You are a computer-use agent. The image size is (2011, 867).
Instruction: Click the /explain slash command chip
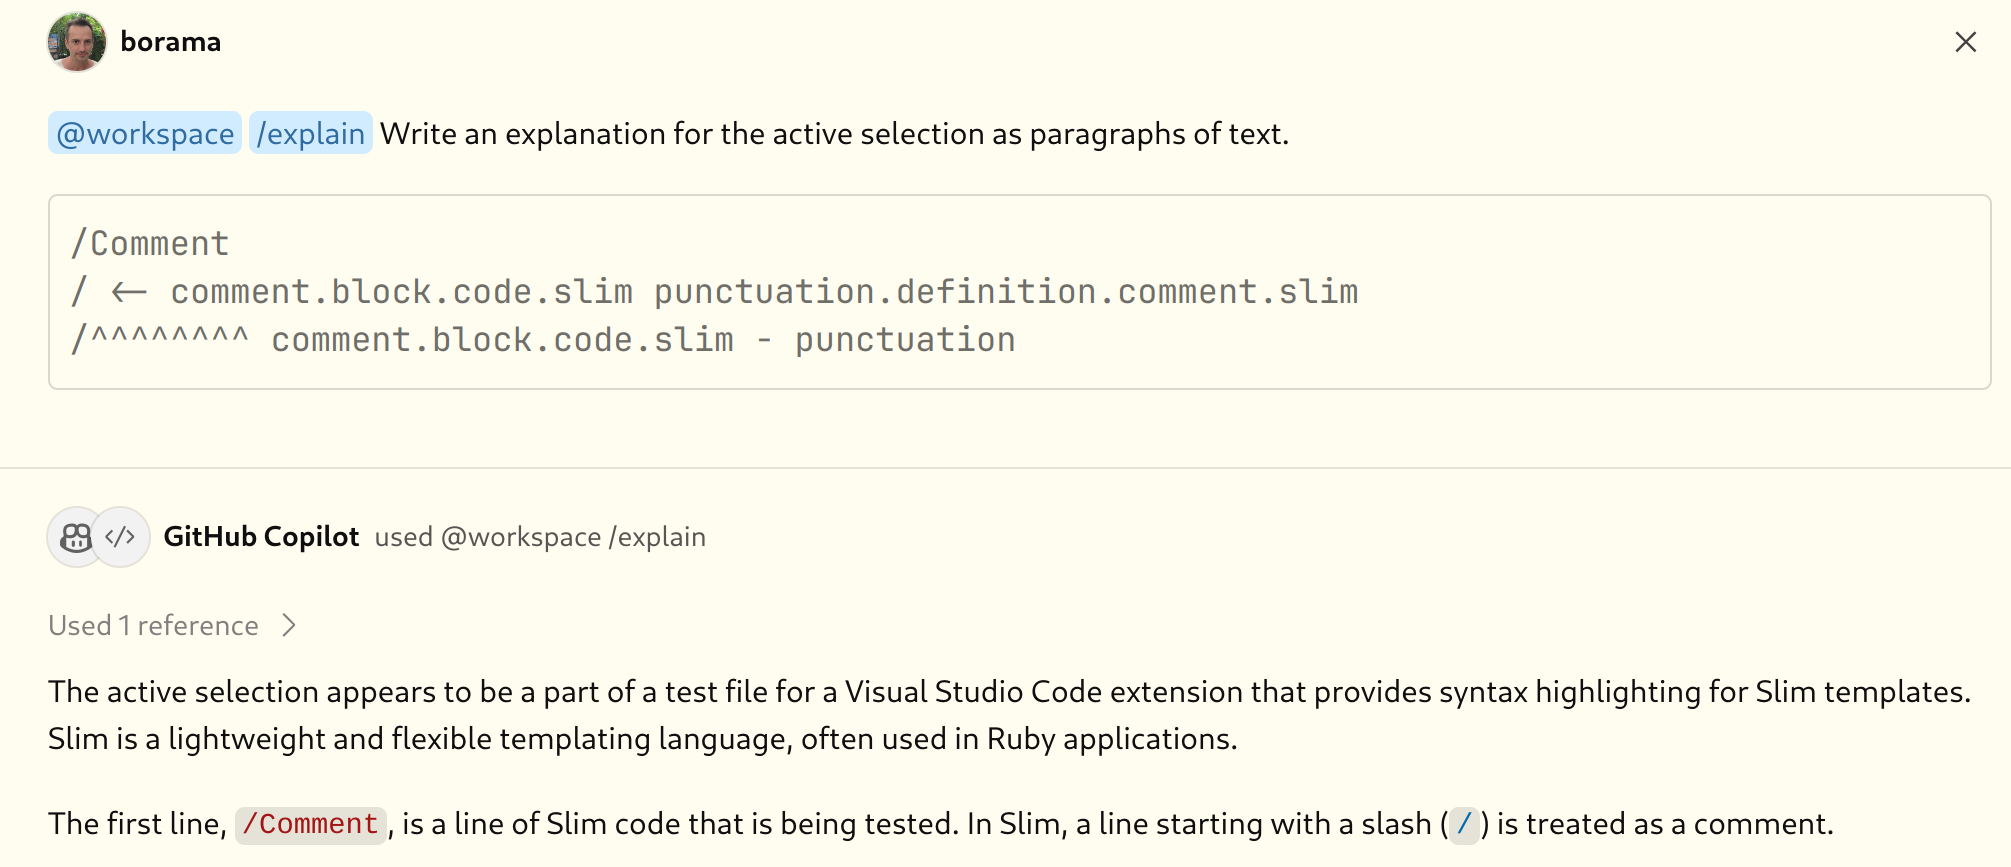pos(310,133)
